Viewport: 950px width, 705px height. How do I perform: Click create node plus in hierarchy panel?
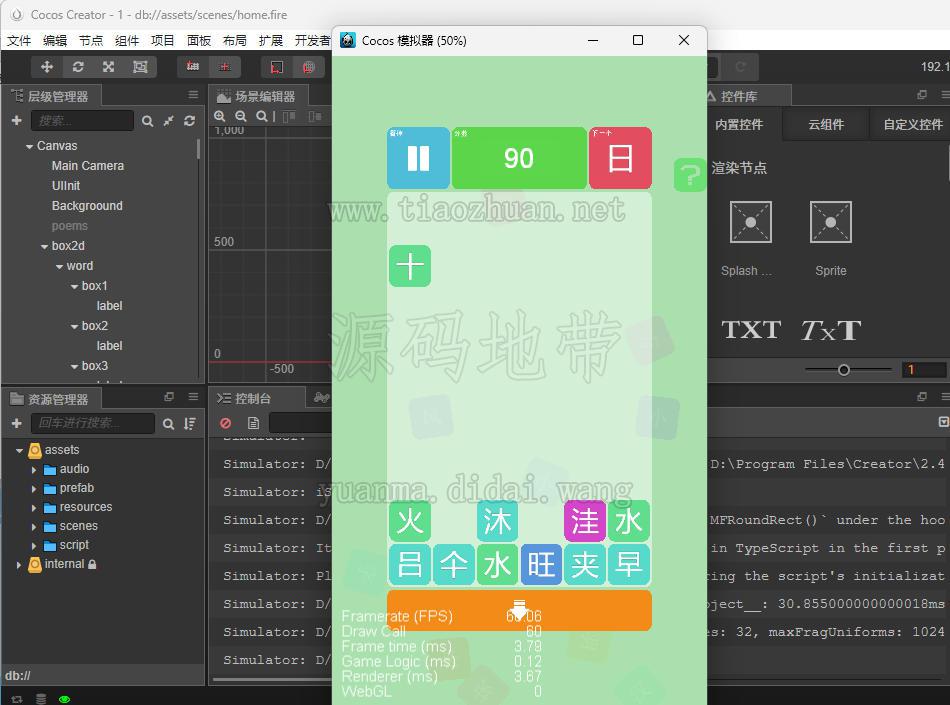point(17,121)
